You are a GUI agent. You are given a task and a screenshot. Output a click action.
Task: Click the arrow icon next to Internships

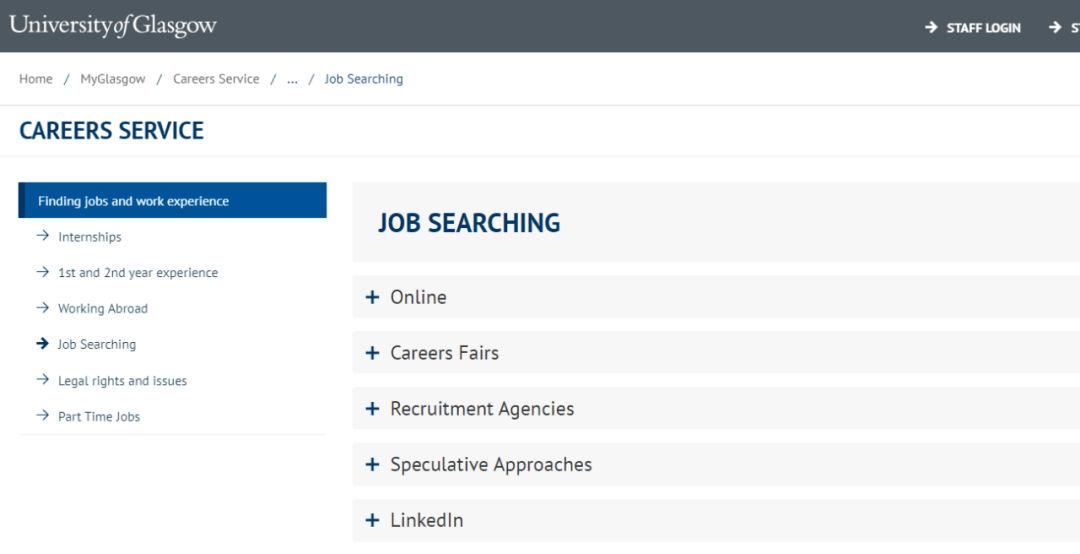click(x=43, y=236)
